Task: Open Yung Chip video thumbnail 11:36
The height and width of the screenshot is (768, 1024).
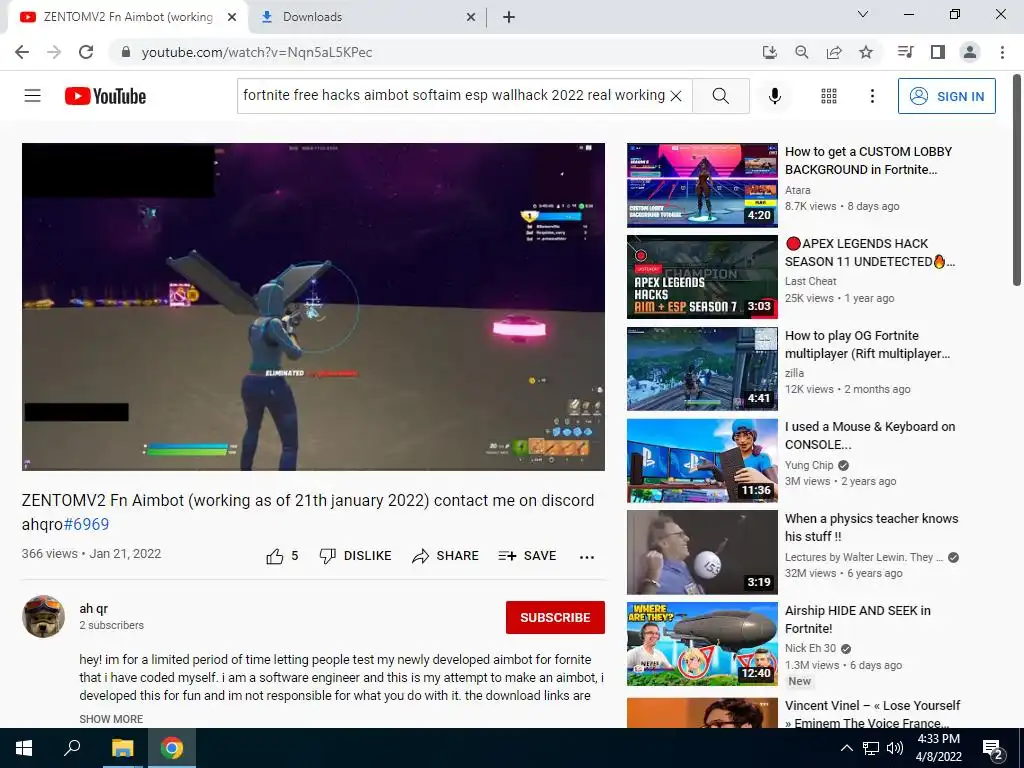Action: [x=702, y=461]
